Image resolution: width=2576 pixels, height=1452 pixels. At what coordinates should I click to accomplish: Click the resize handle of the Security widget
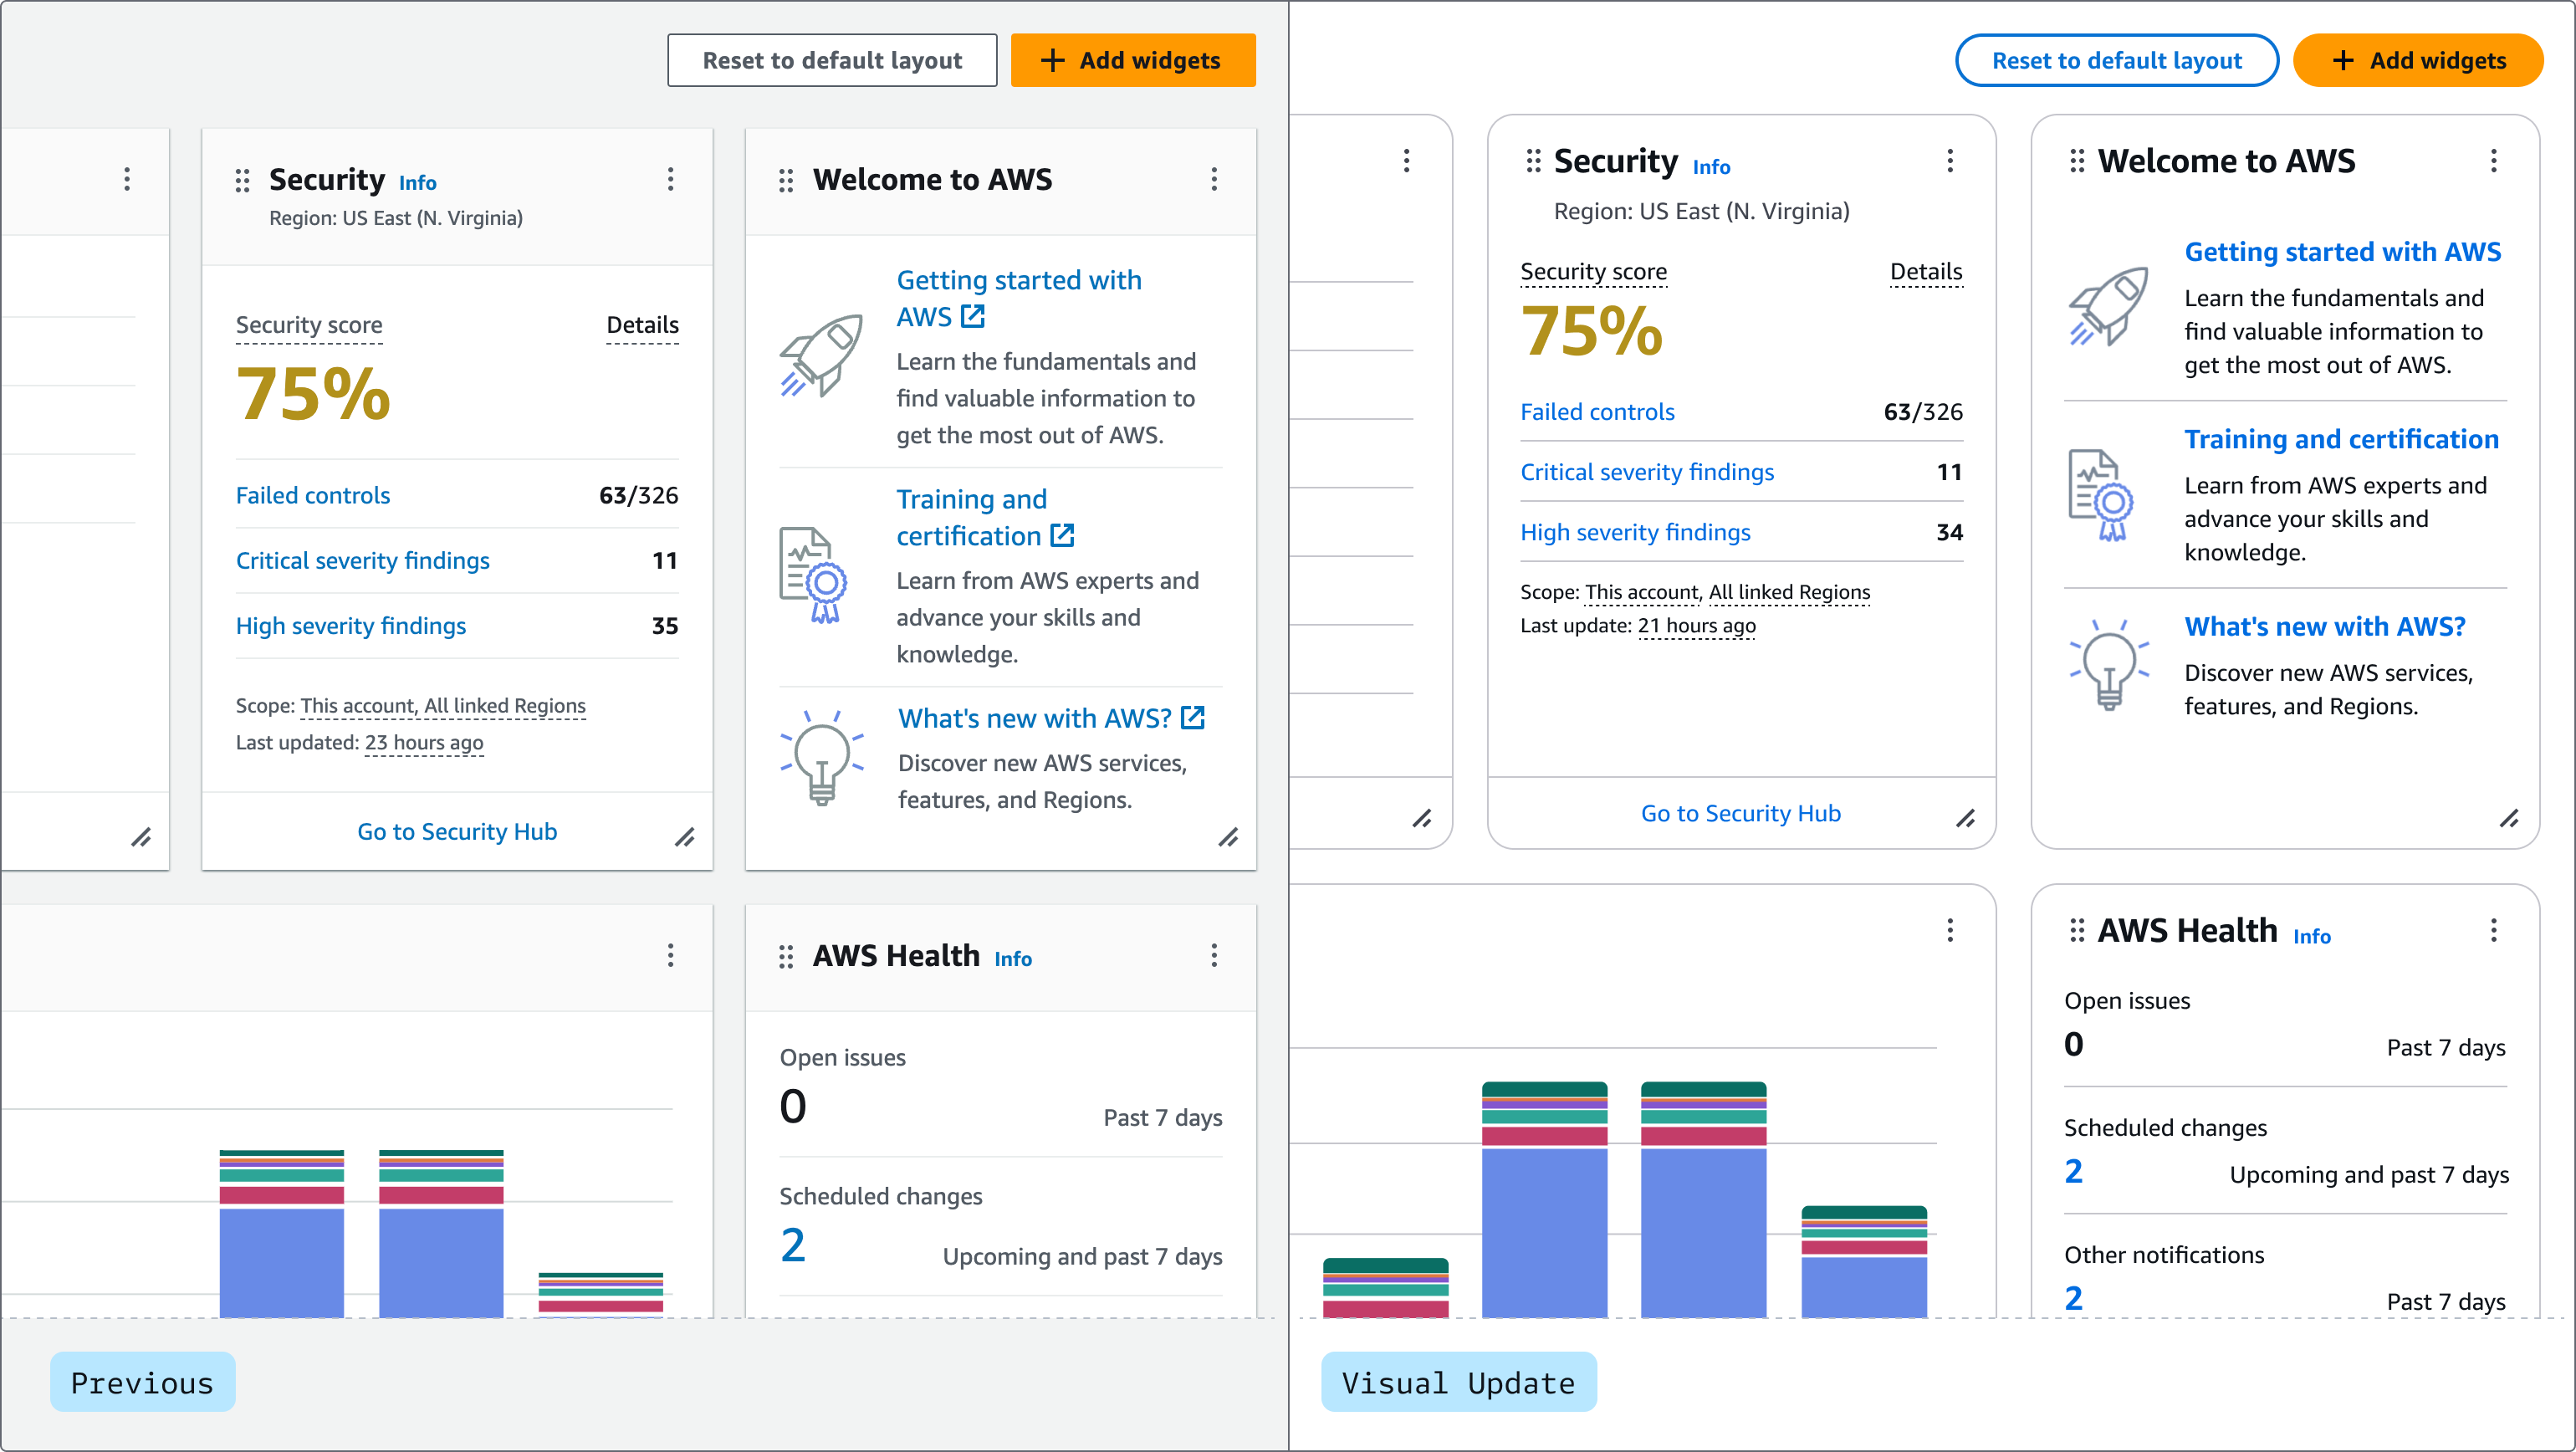(686, 838)
